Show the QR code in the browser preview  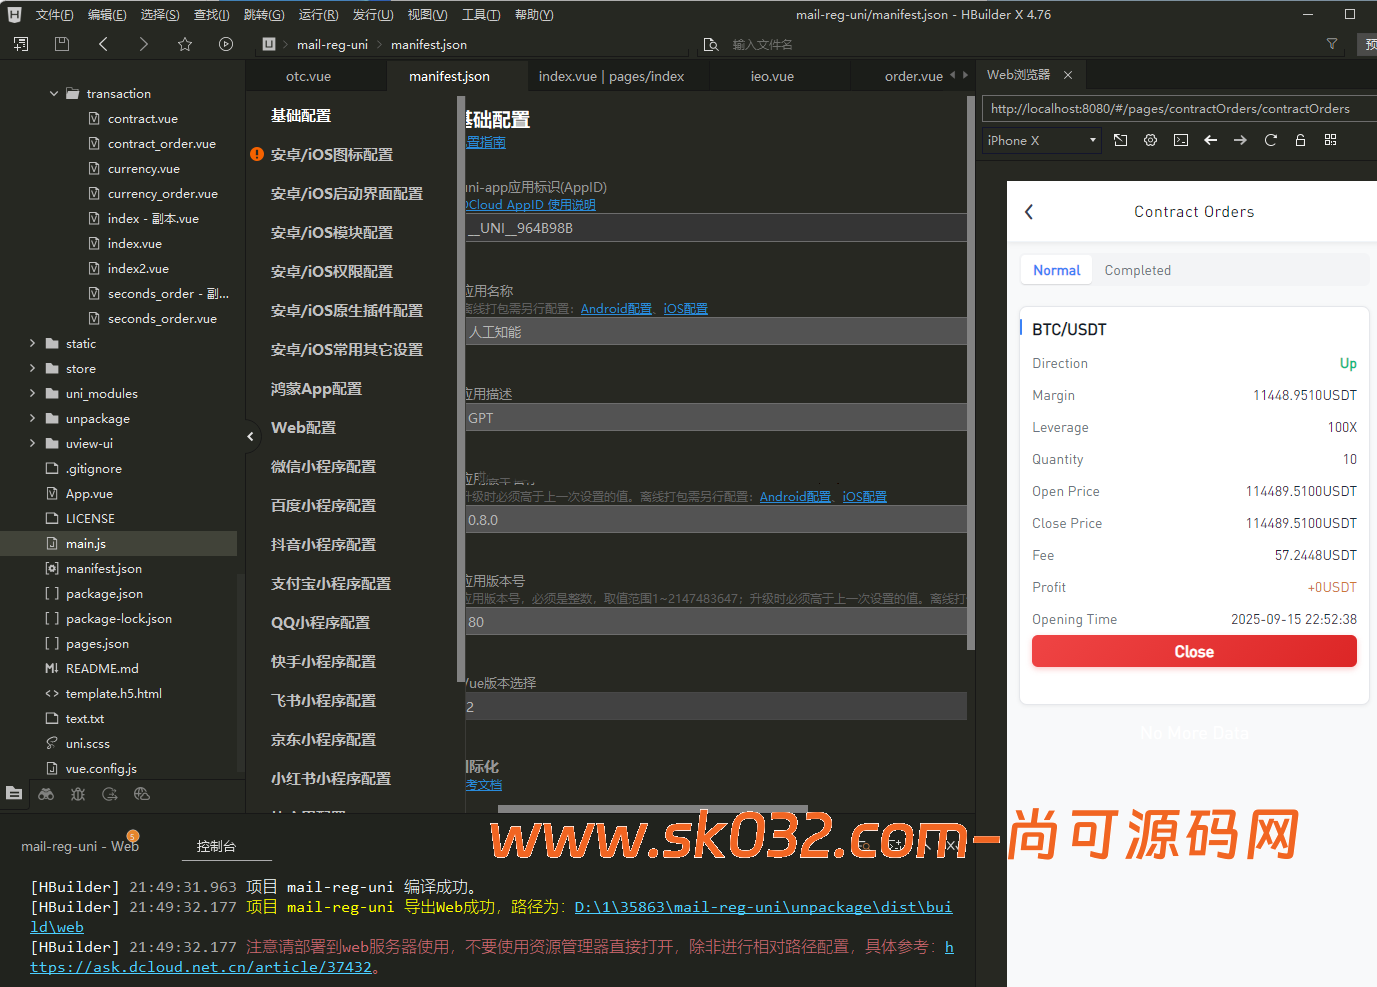[1330, 141]
